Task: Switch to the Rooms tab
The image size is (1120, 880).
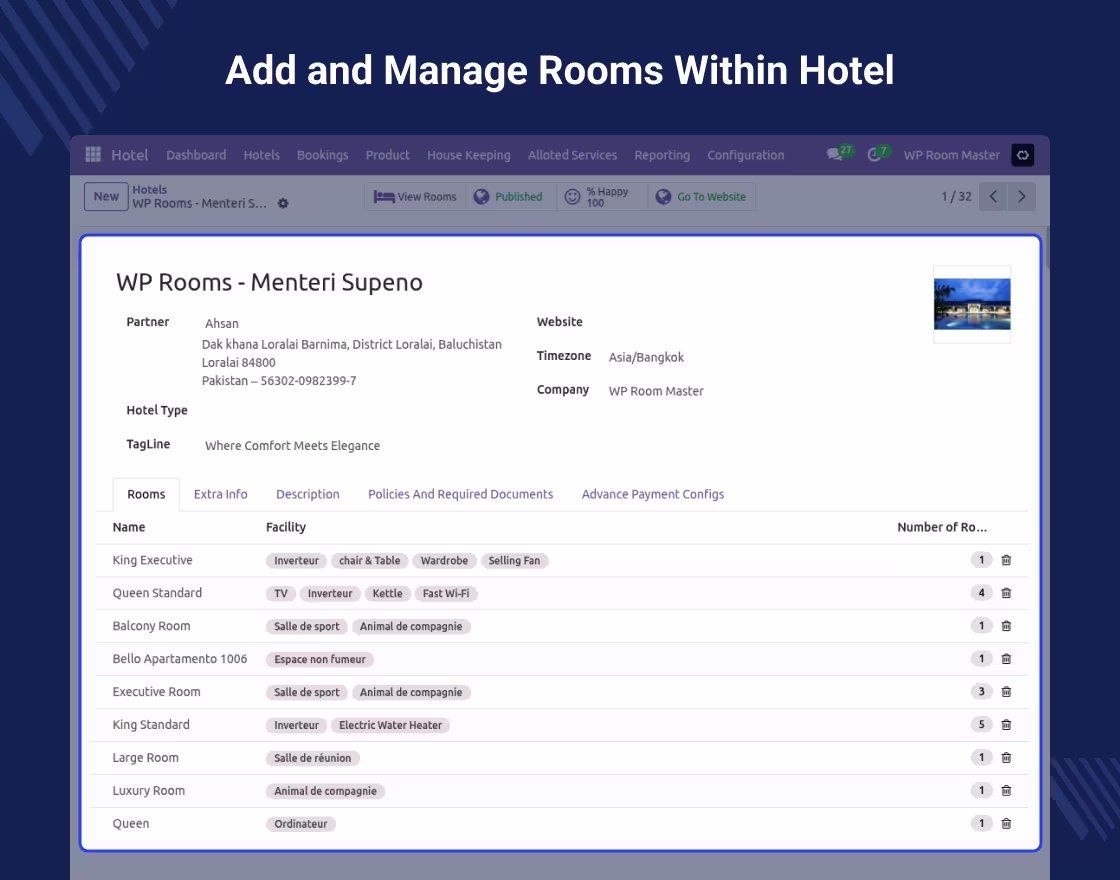Action: click(x=146, y=494)
